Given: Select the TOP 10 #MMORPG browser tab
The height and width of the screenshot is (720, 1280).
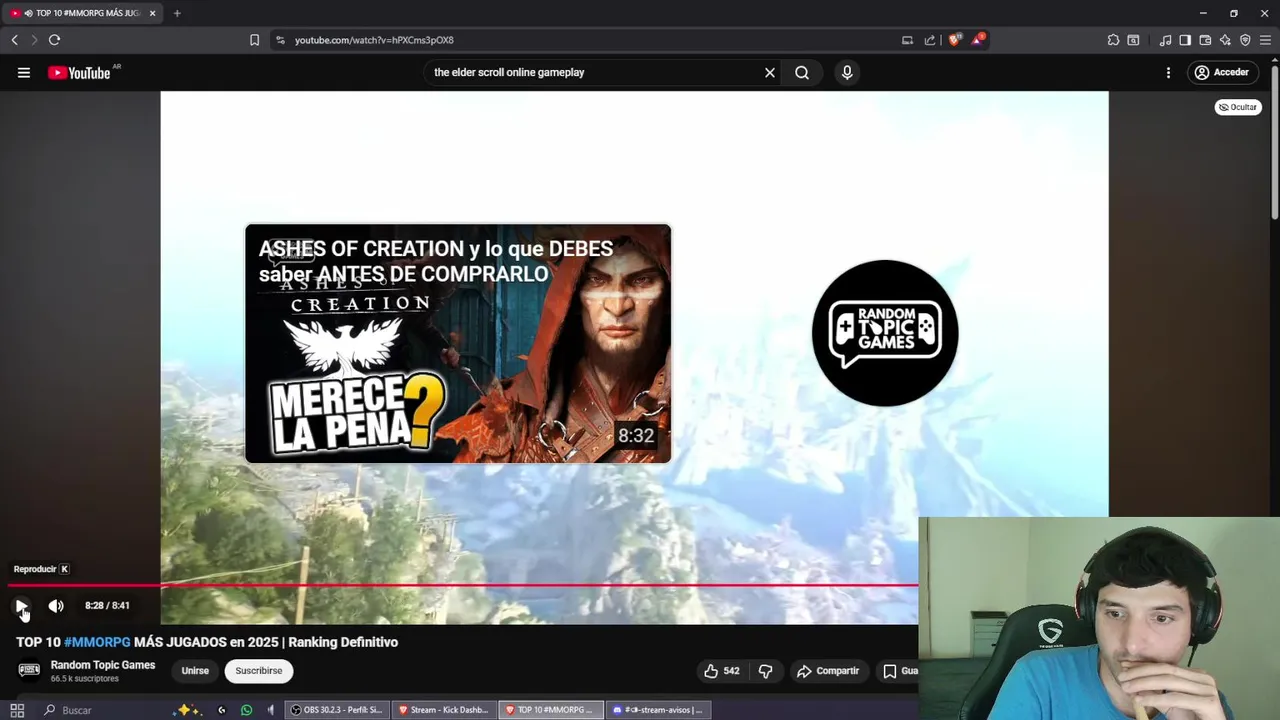Looking at the screenshot, I should tap(81, 13).
